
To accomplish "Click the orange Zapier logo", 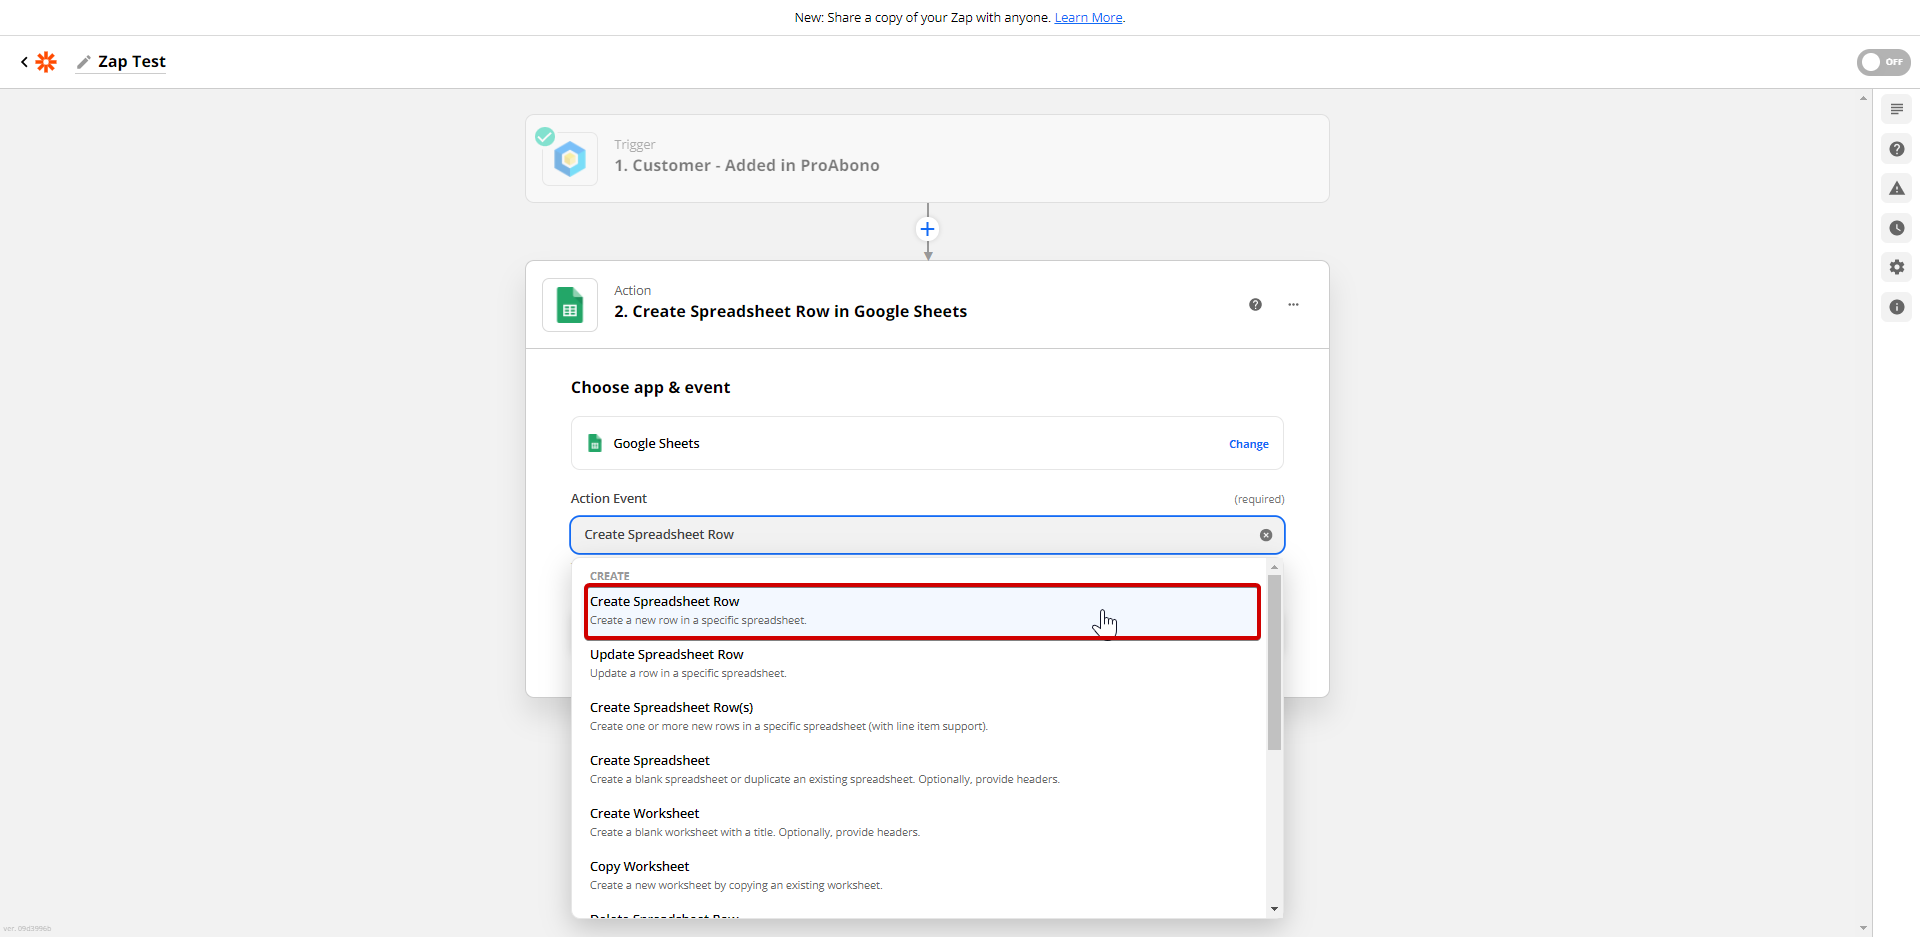I will (46, 62).
